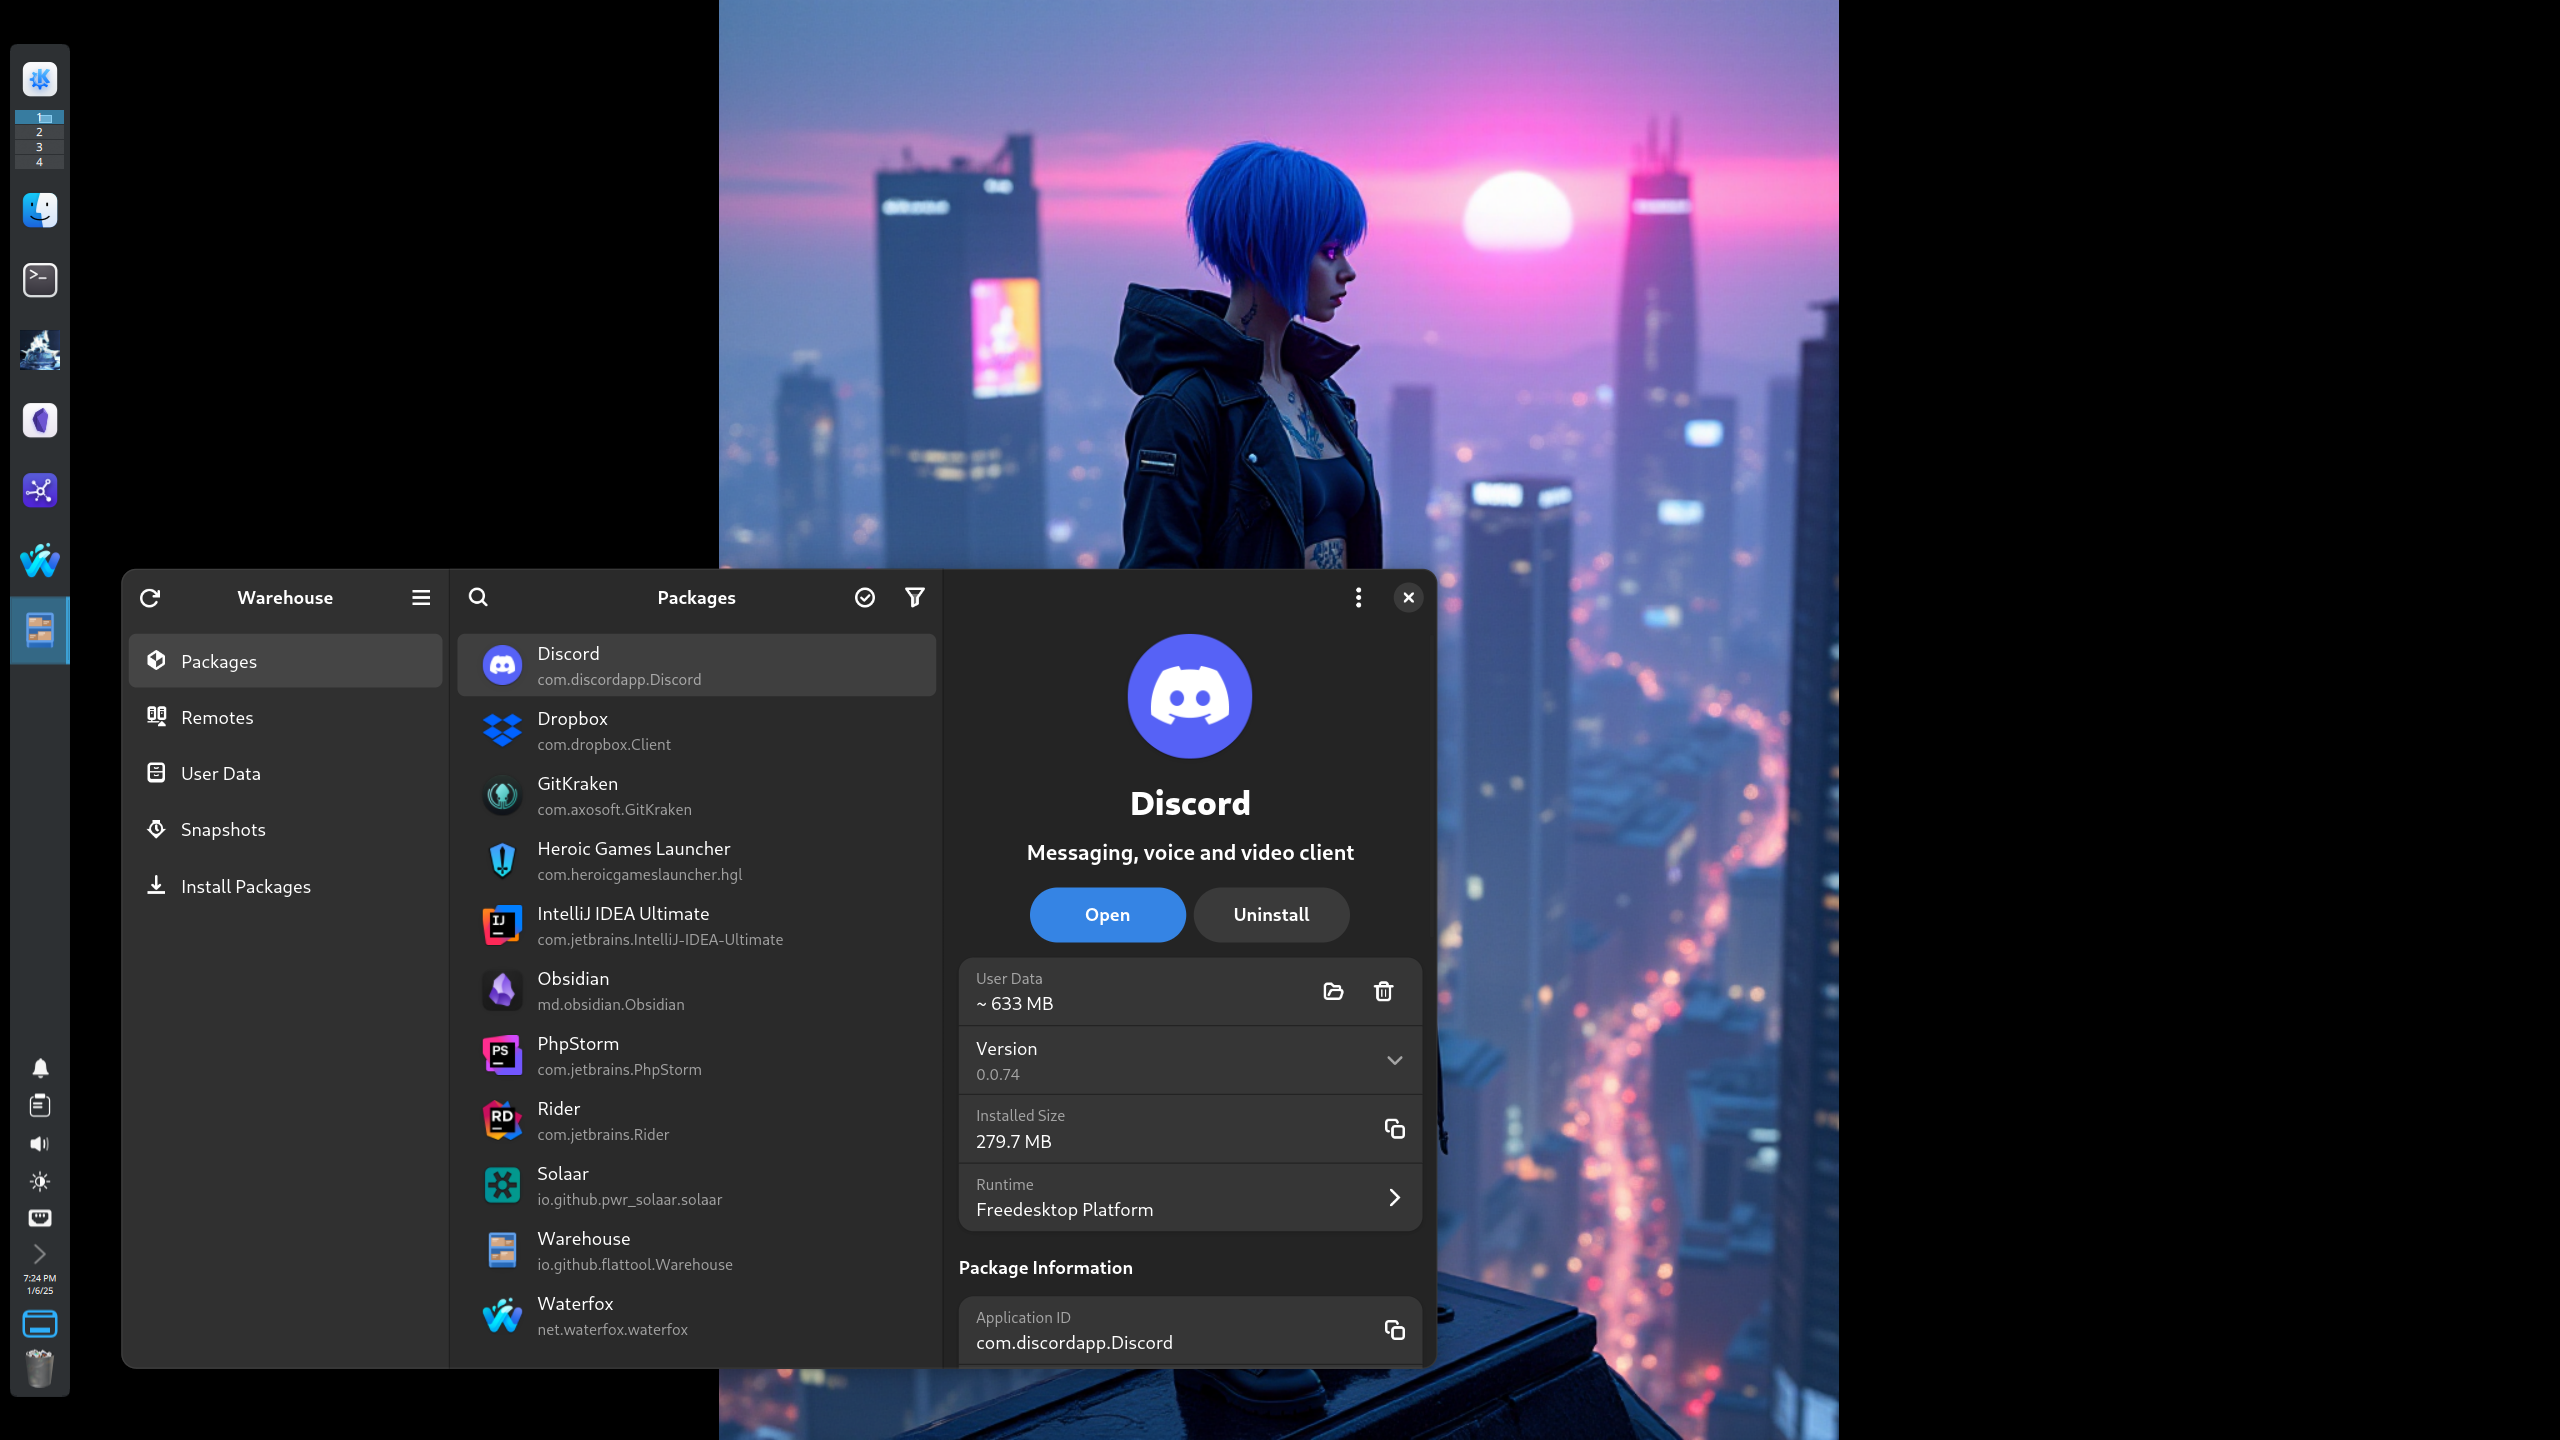Open notifications bell in system tray
This screenshot has width=2560, height=1440.
point(40,1068)
